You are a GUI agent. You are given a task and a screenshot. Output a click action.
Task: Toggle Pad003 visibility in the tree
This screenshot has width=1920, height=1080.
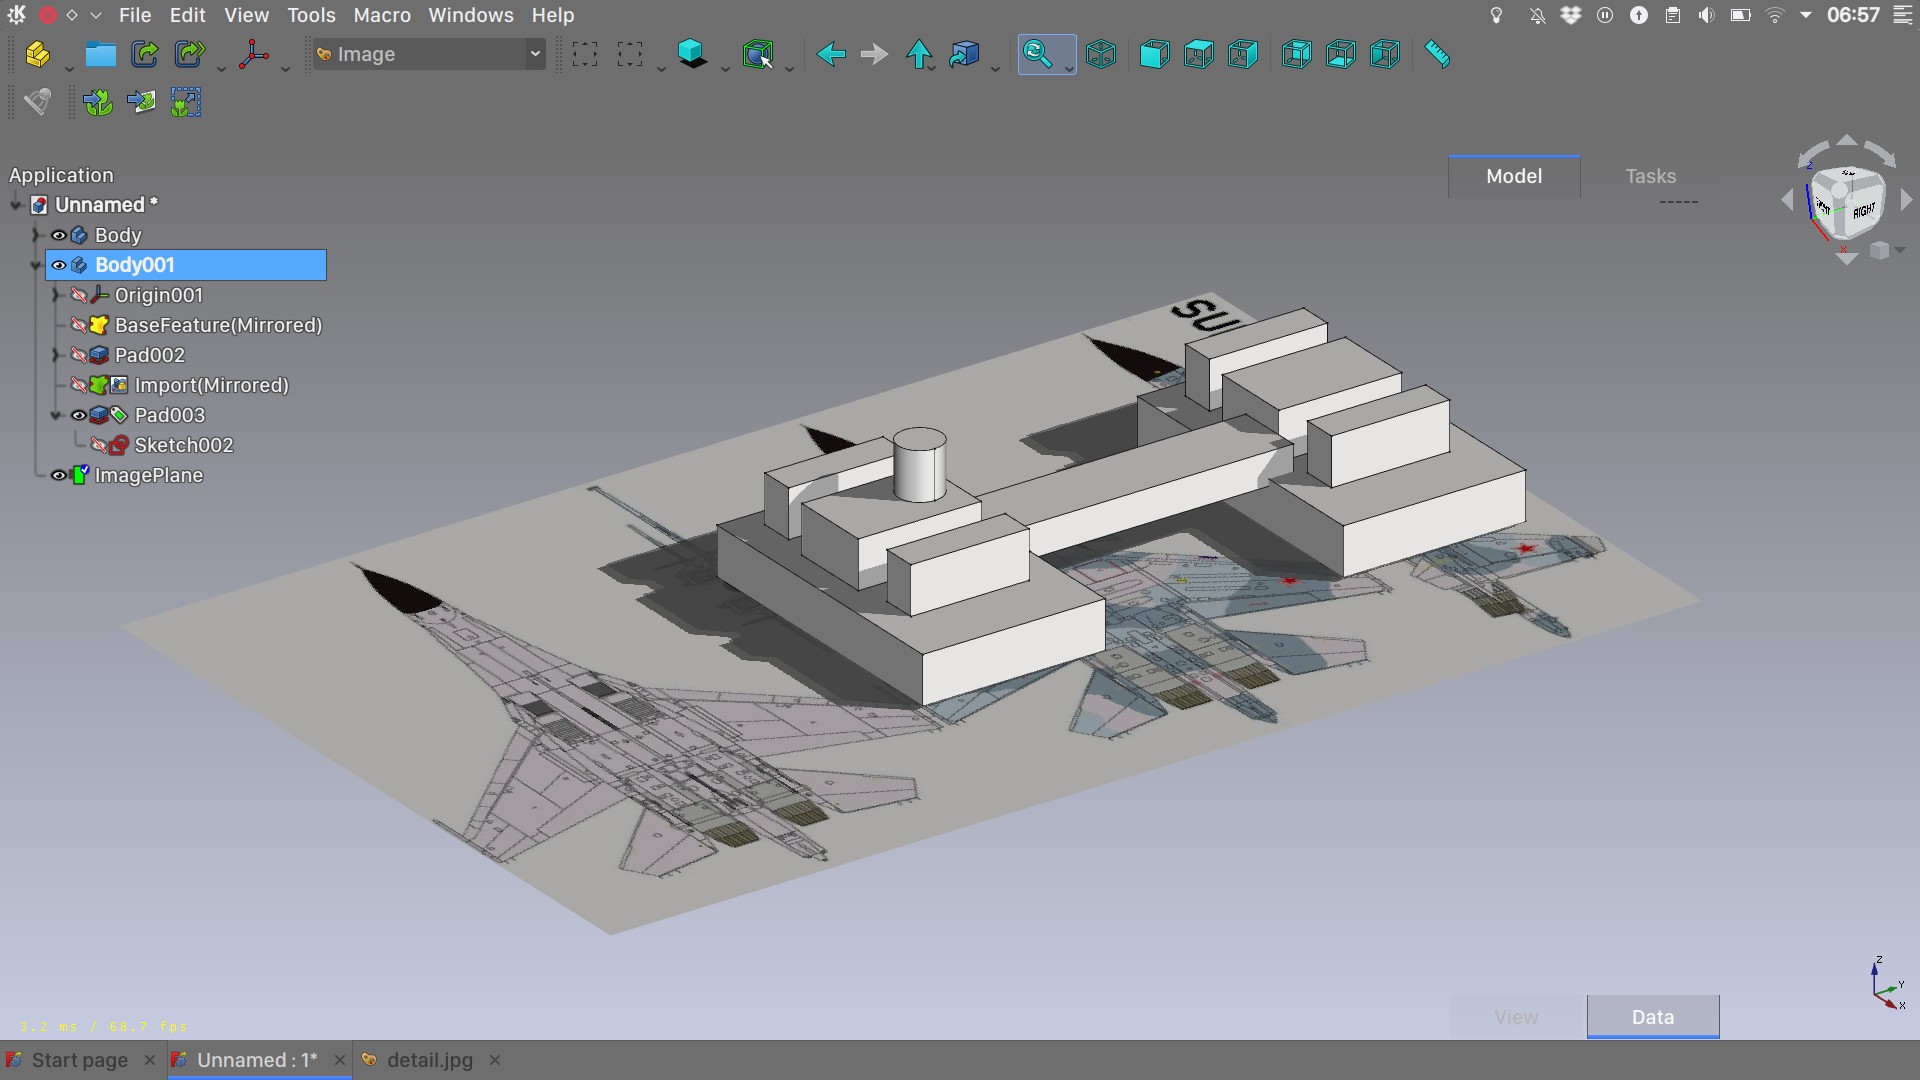tap(78, 415)
